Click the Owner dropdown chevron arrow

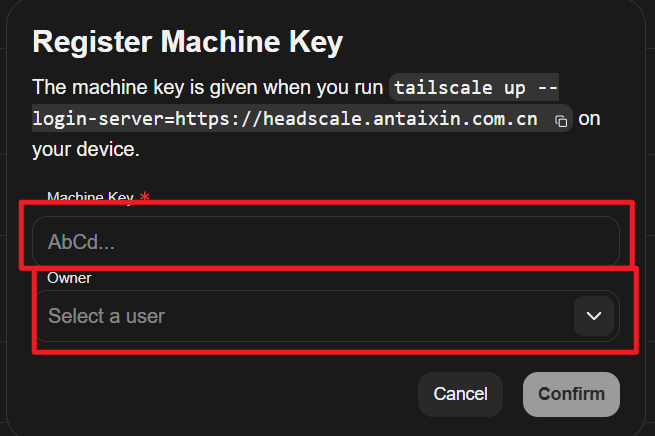coord(594,316)
